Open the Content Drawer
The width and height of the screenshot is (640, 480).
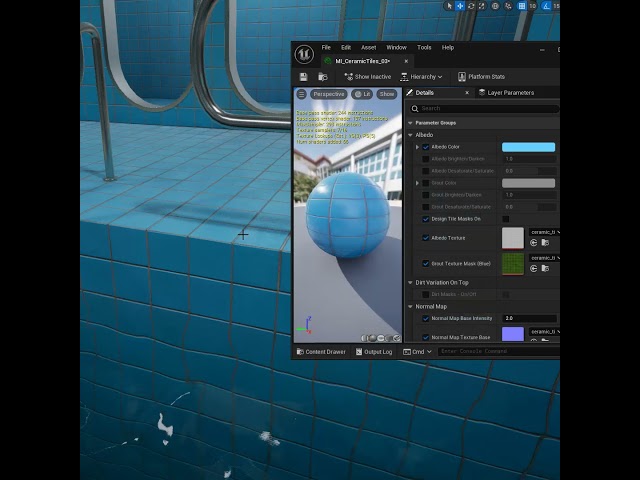(x=321, y=352)
